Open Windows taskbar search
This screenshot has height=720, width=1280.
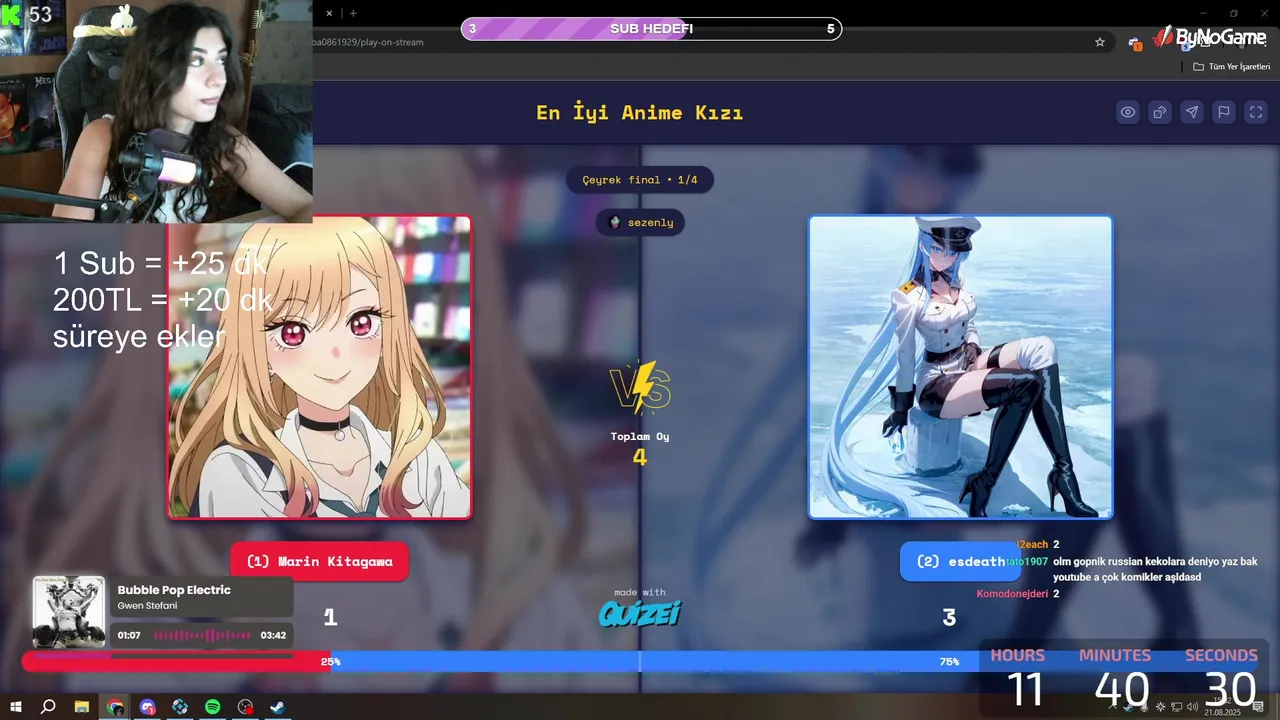click(48, 707)
